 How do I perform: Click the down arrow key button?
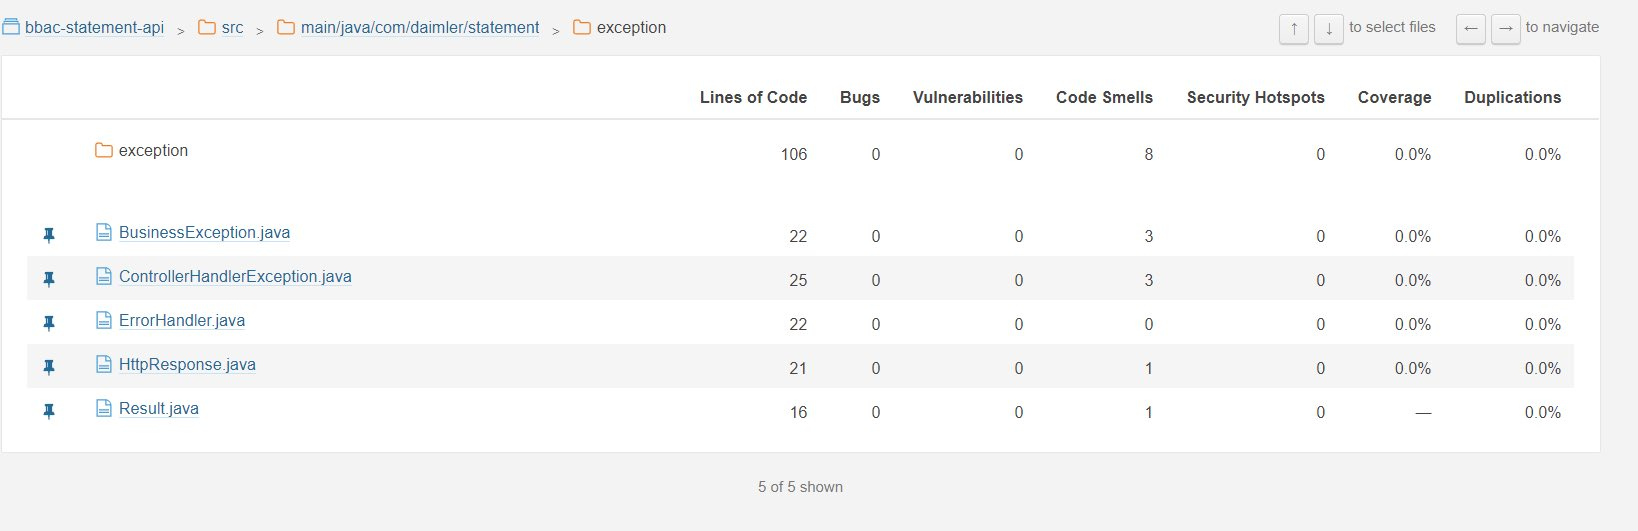click(x=1328, y=28)
